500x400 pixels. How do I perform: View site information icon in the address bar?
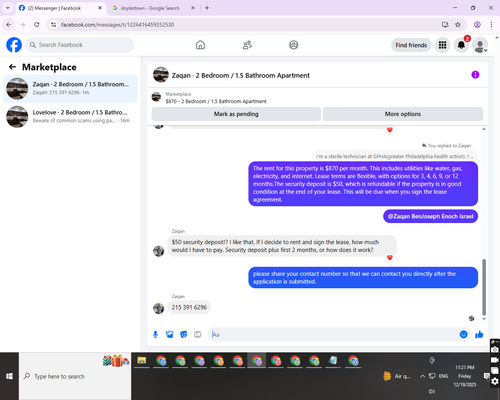(53, 25)
